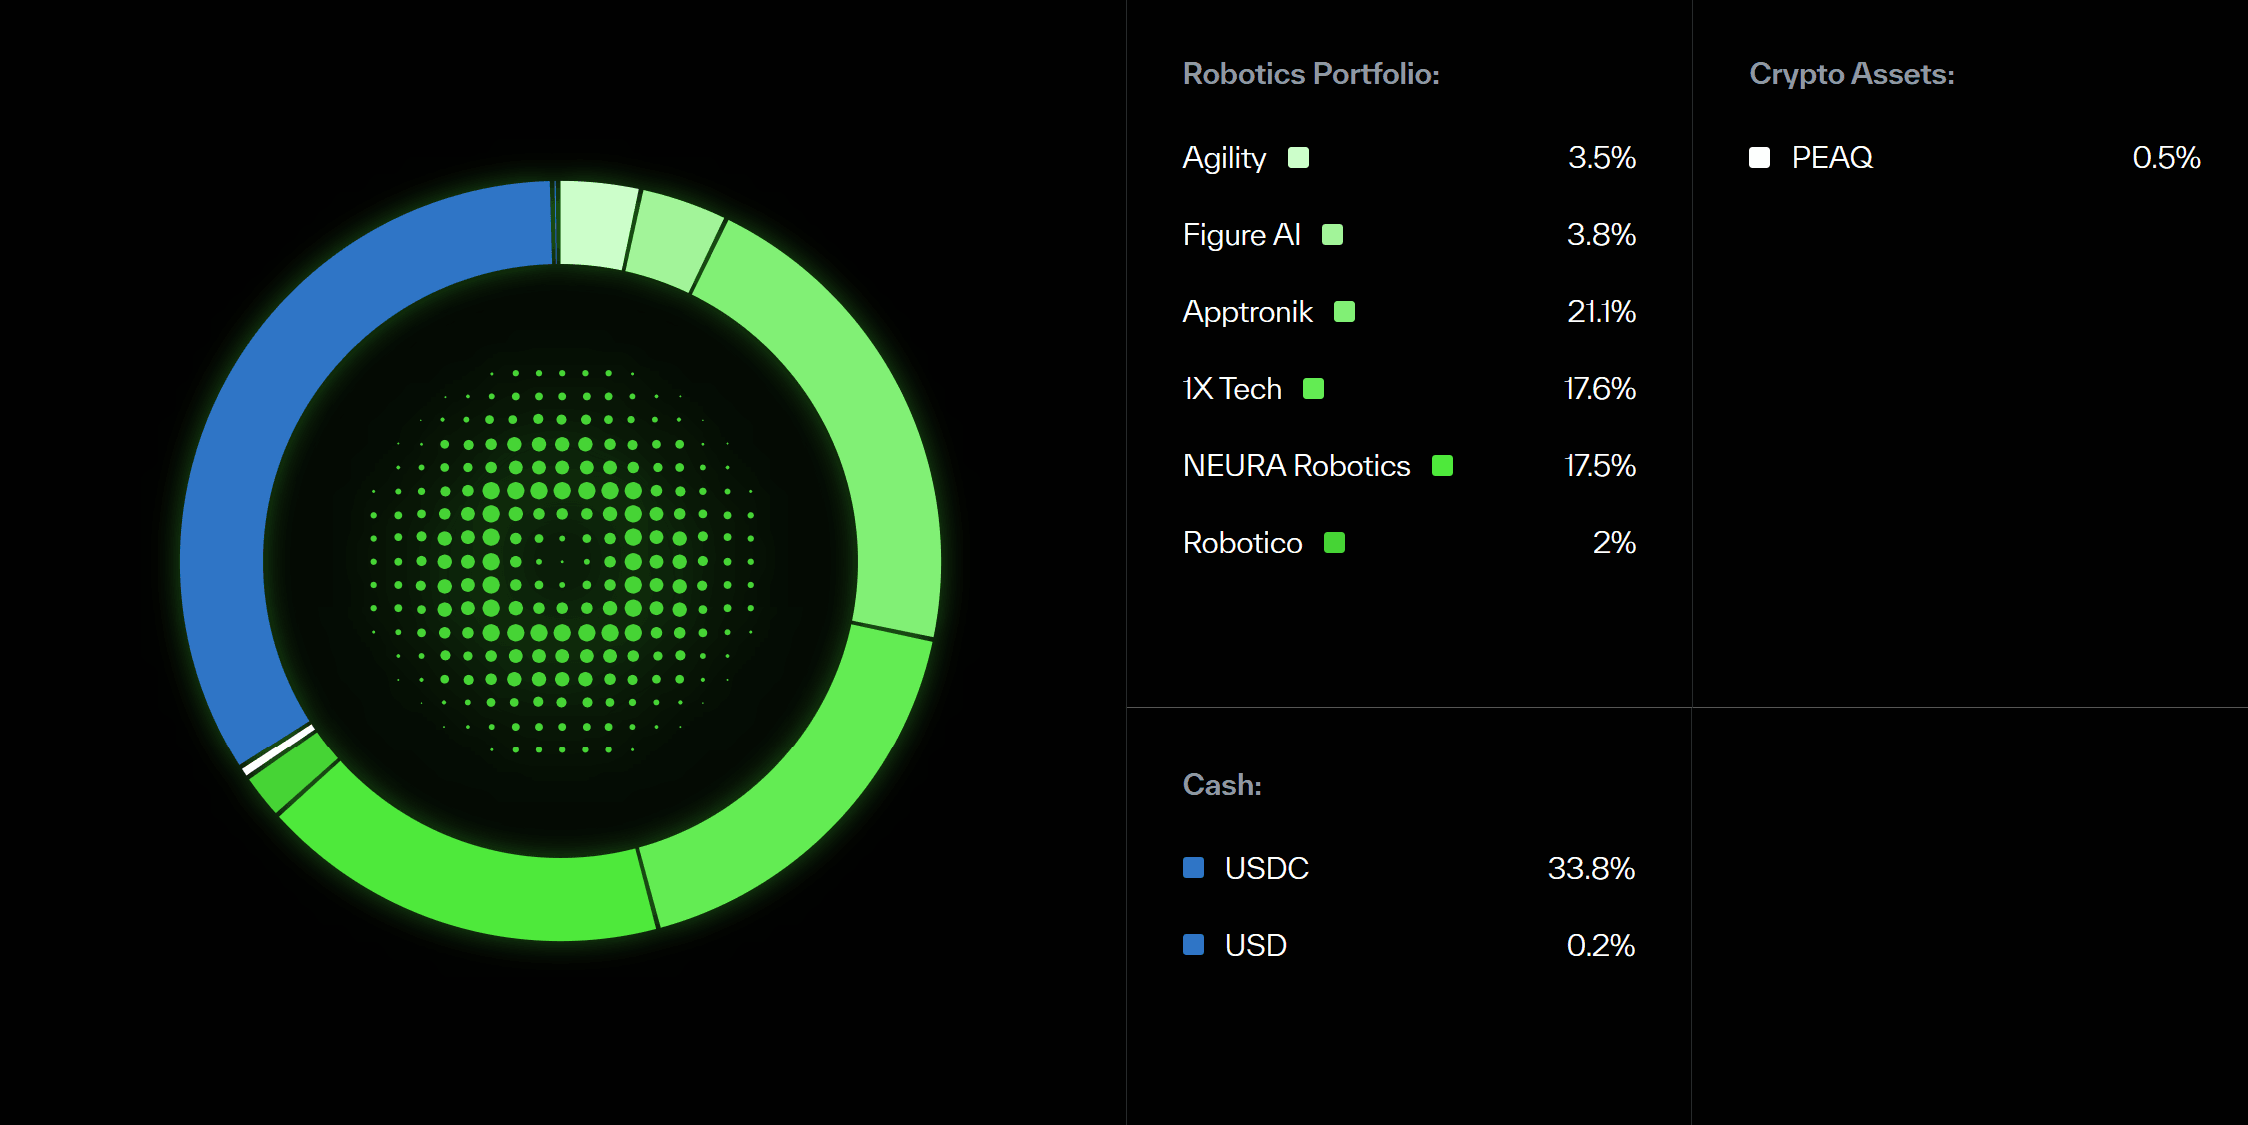Click the 21.1% Apptronik percentage value

1601,312
